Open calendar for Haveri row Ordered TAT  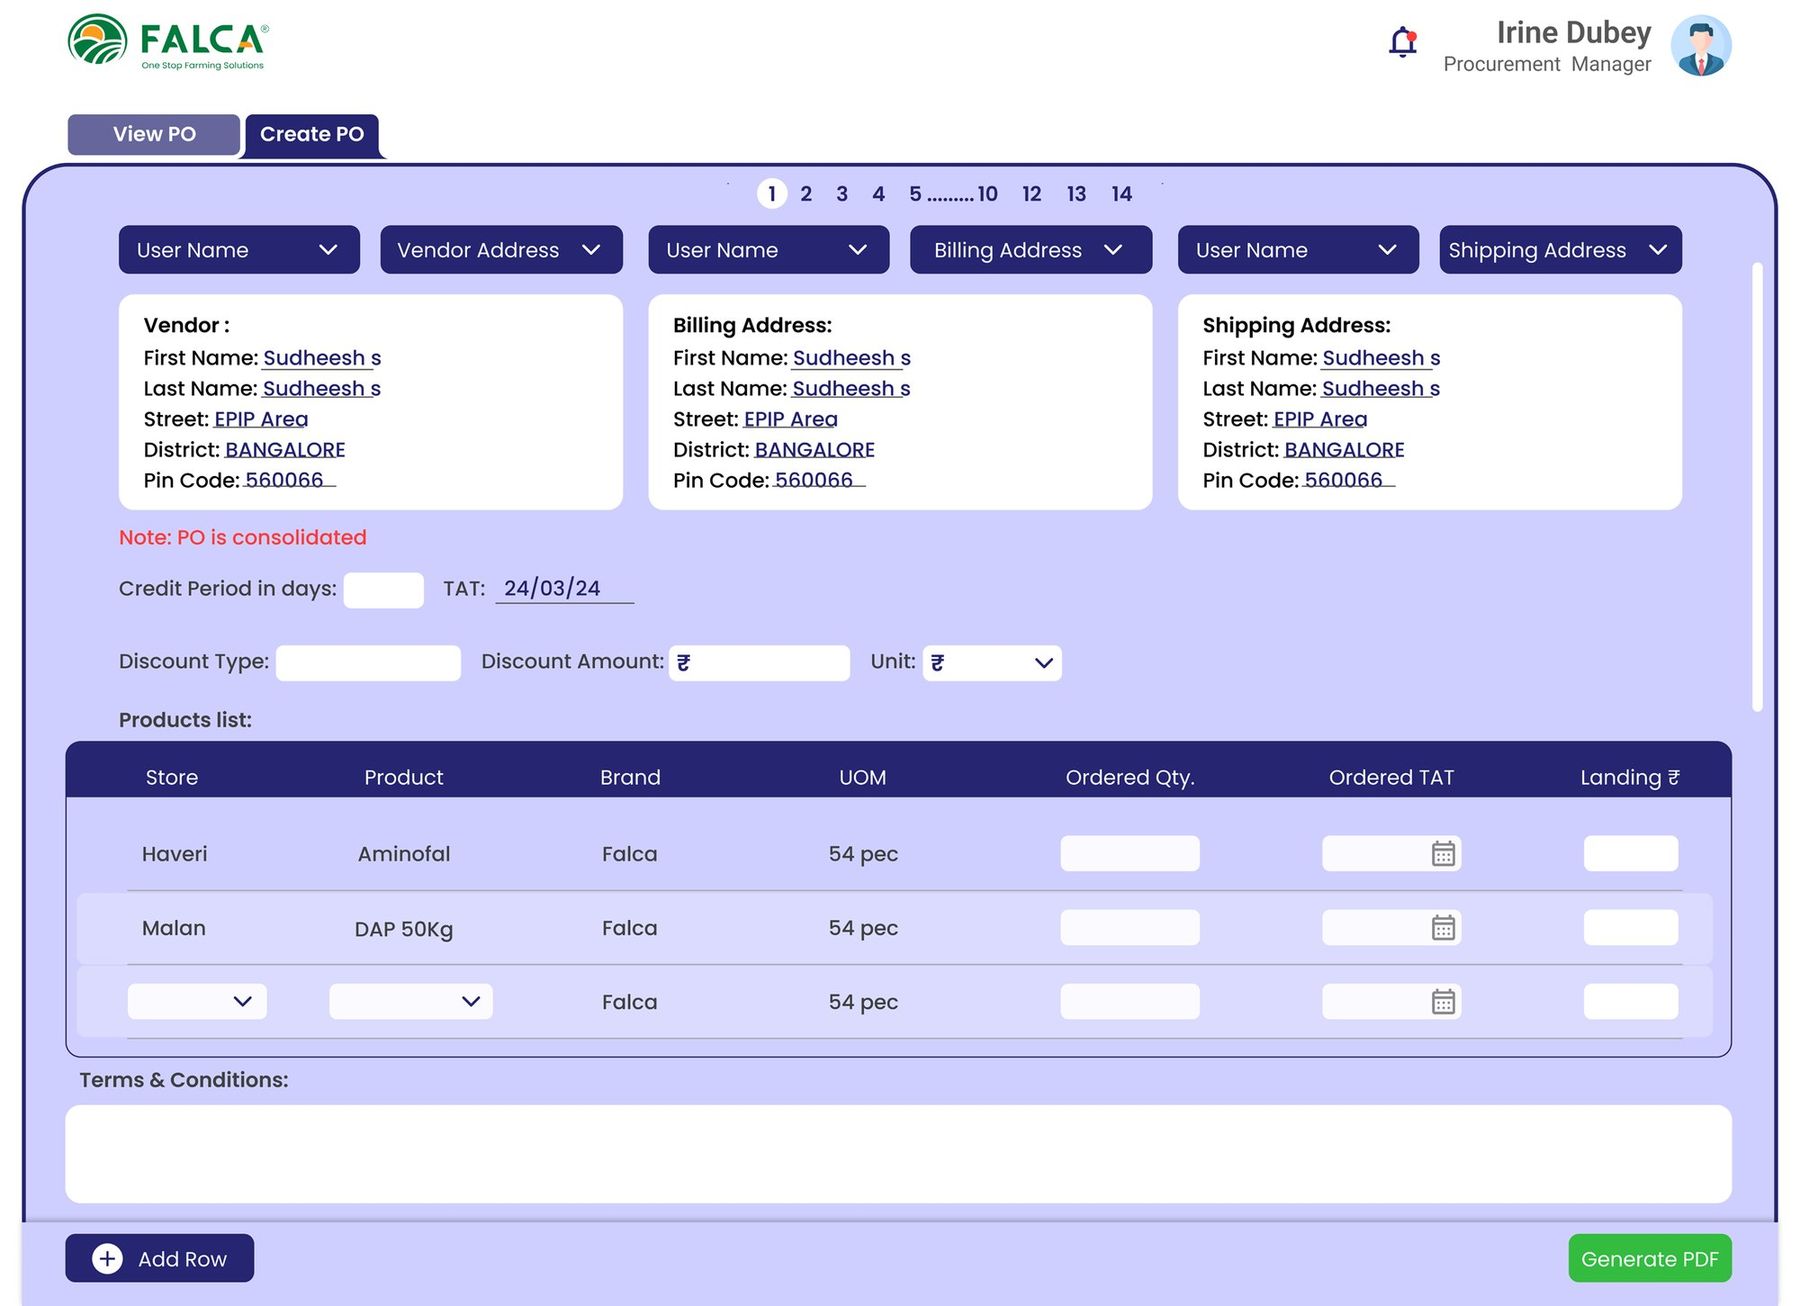click(1443, 853)
